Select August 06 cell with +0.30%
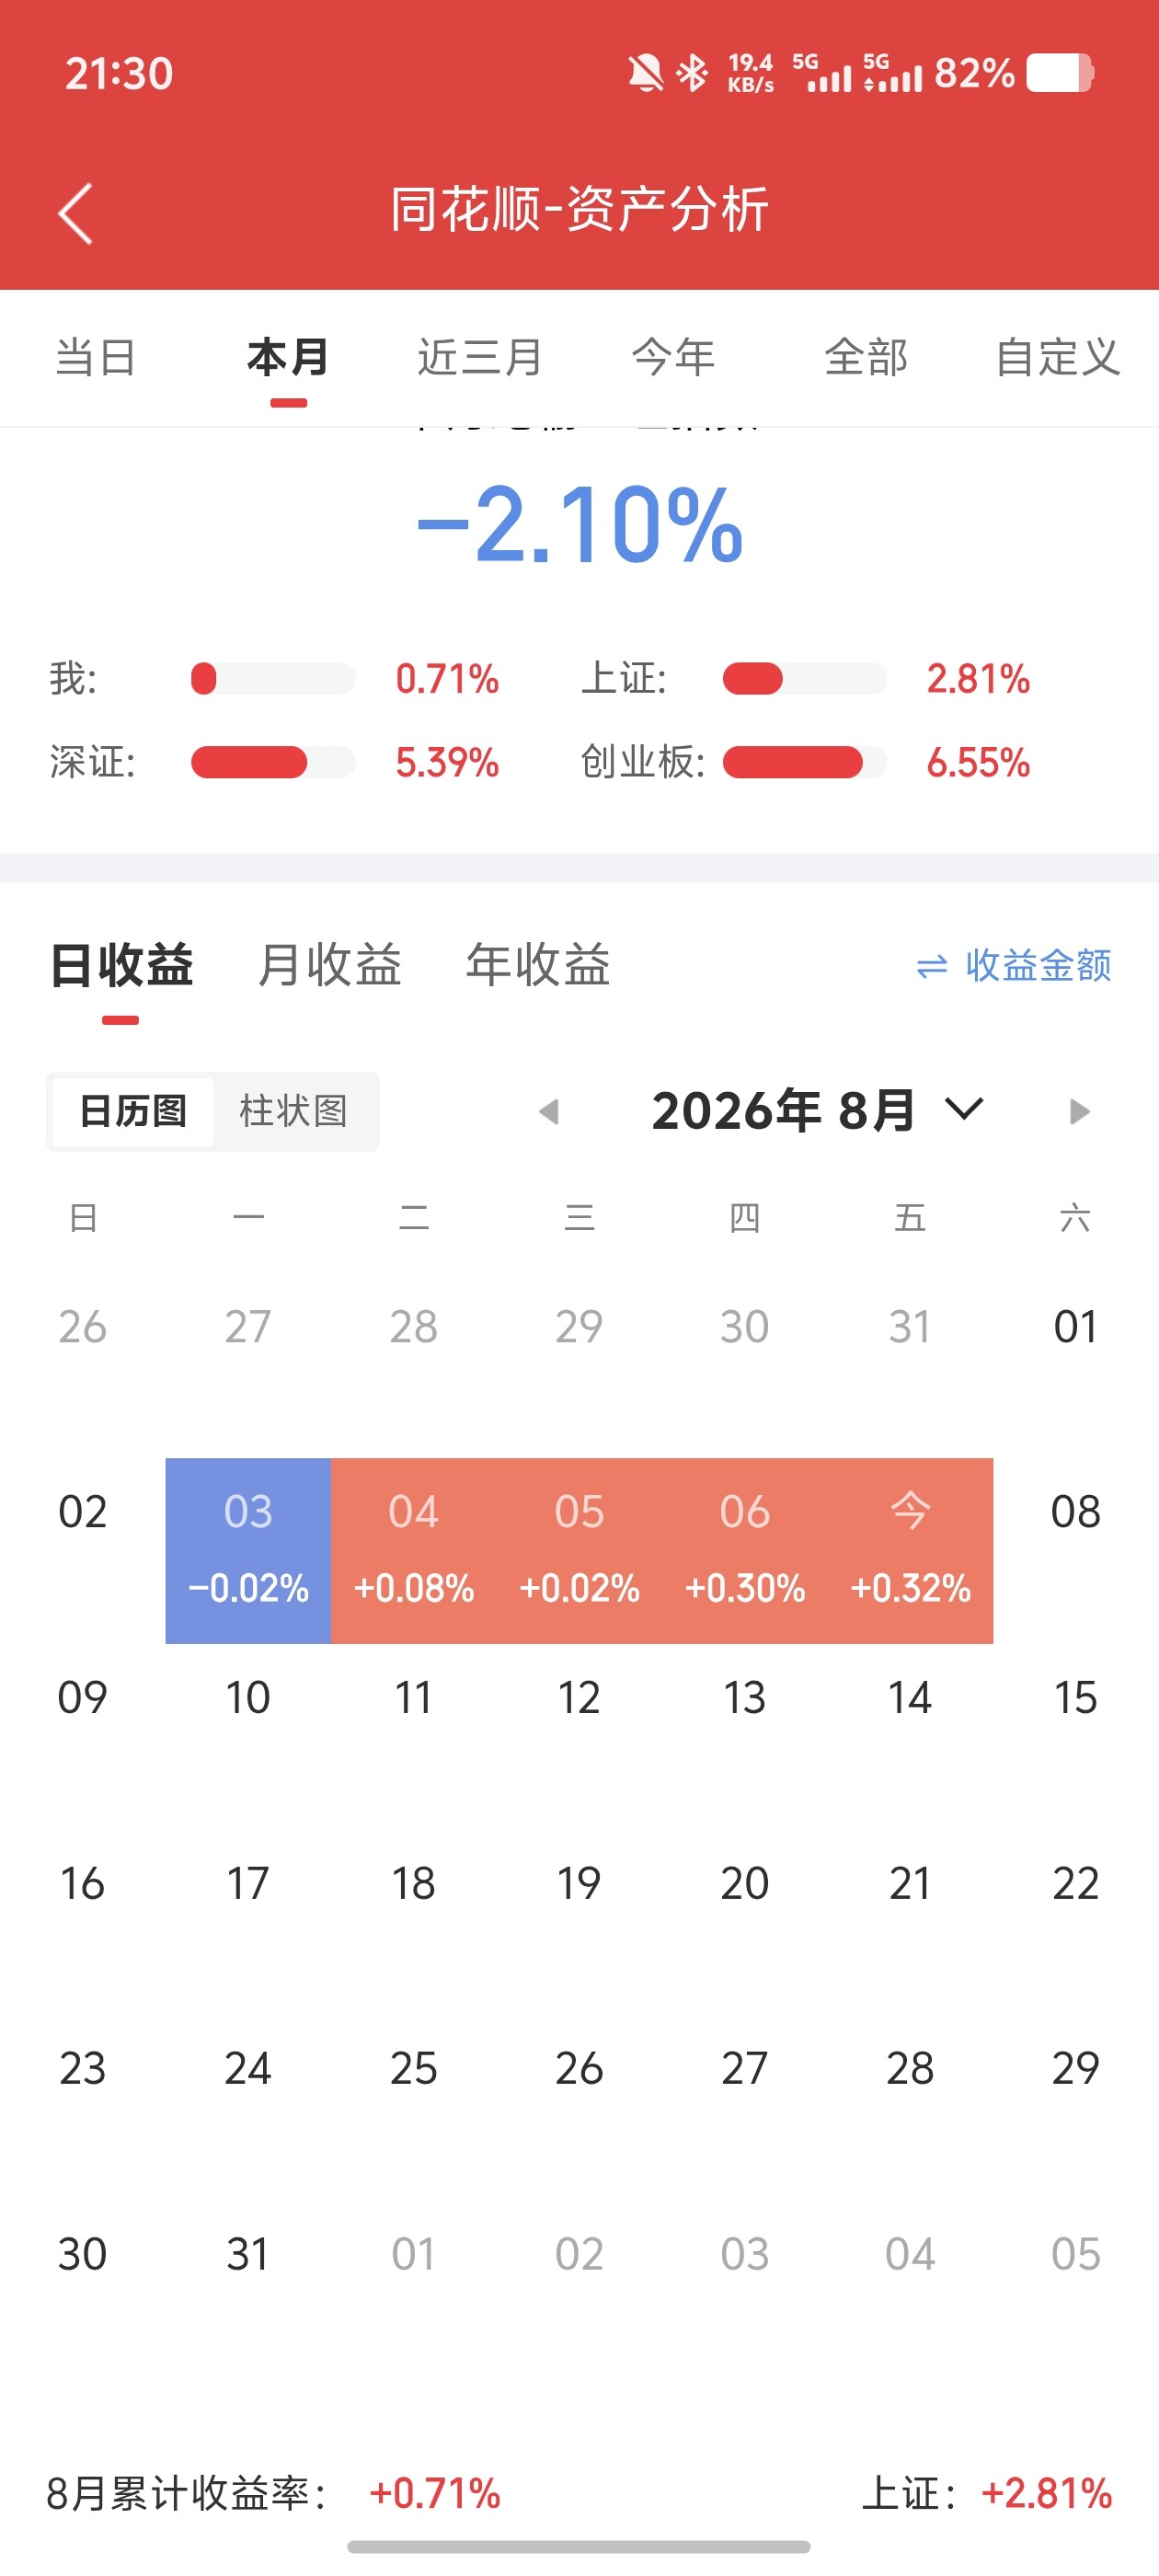Screen dimensions: 1159x2576 pyautogui.click(x=745, y=1550)
